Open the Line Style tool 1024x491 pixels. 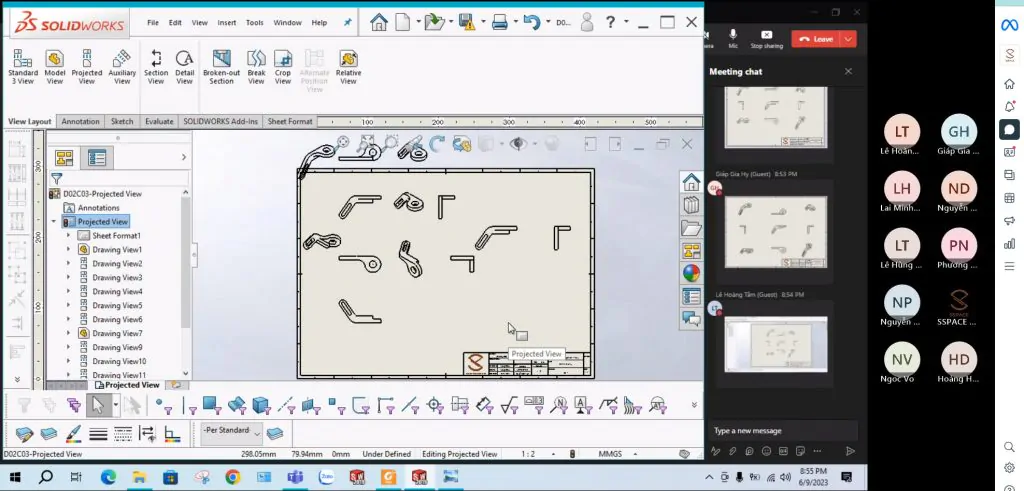tap(123, 434)
